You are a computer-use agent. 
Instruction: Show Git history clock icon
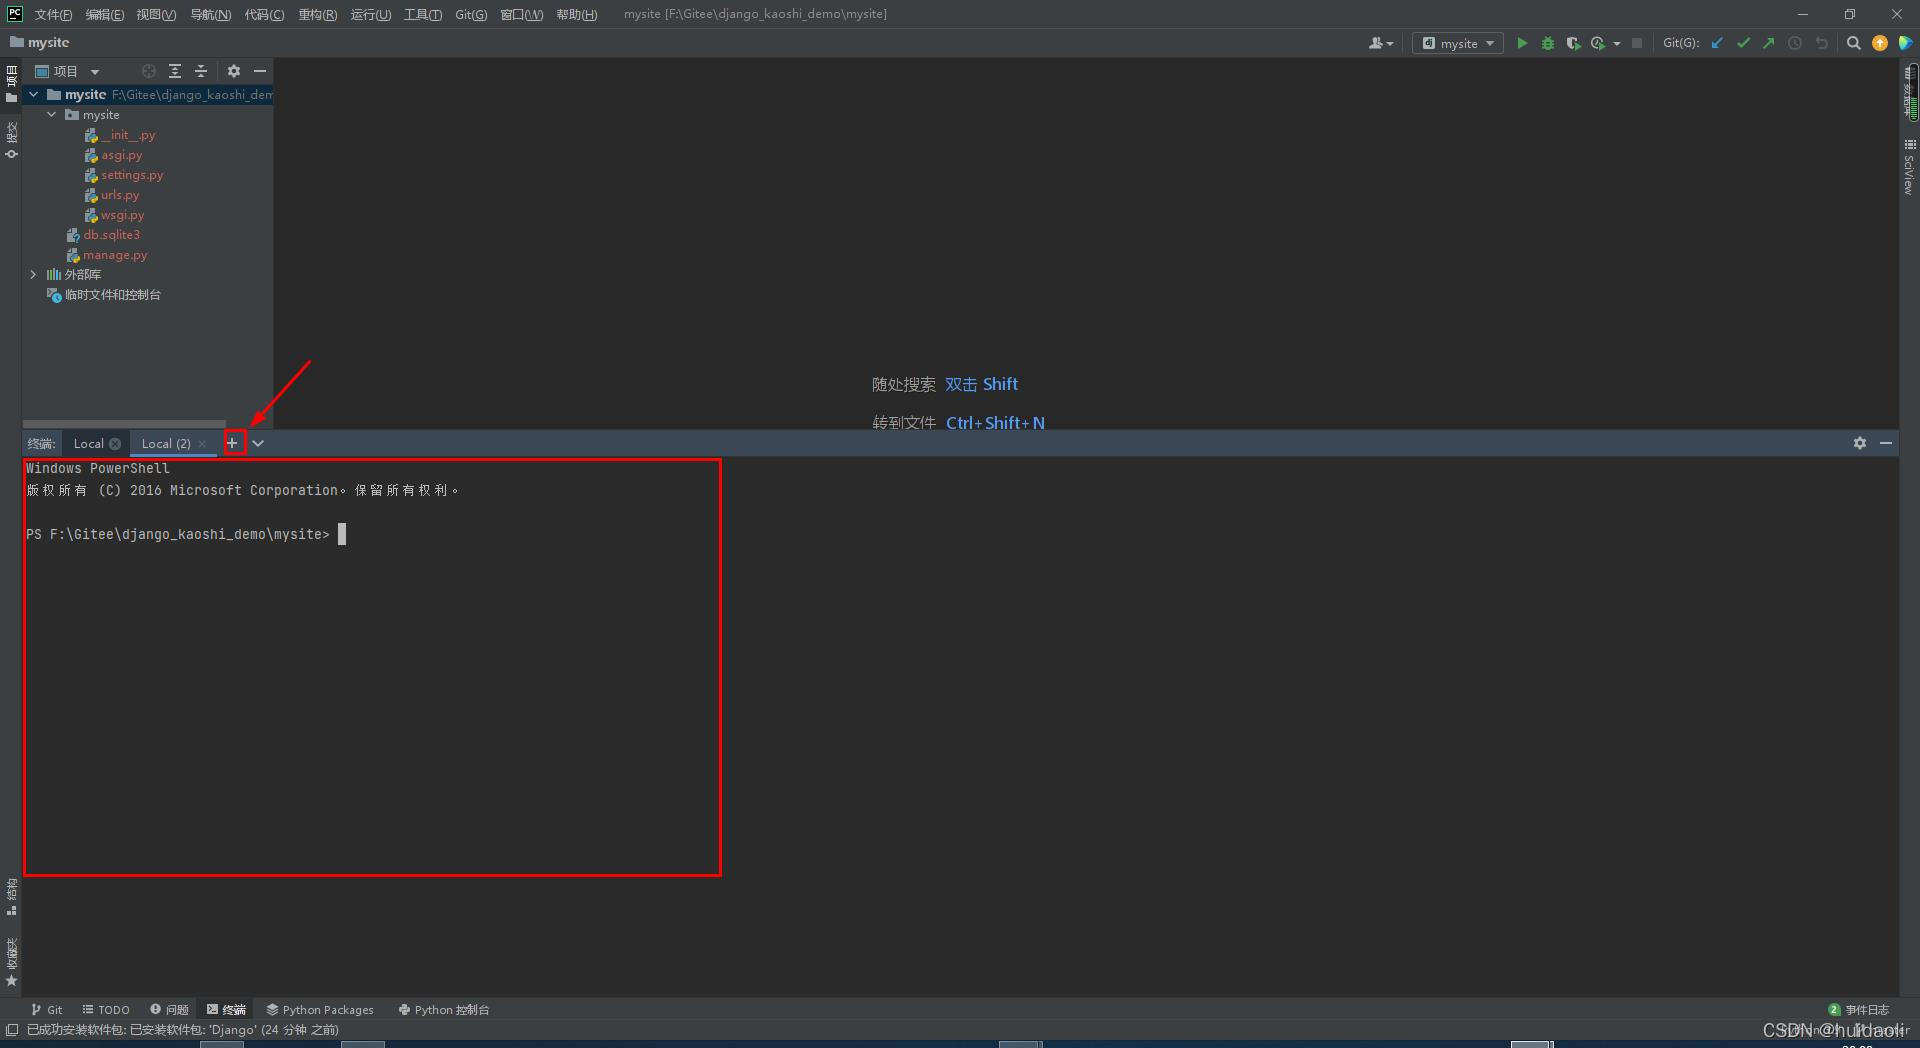click(1795, 43)
